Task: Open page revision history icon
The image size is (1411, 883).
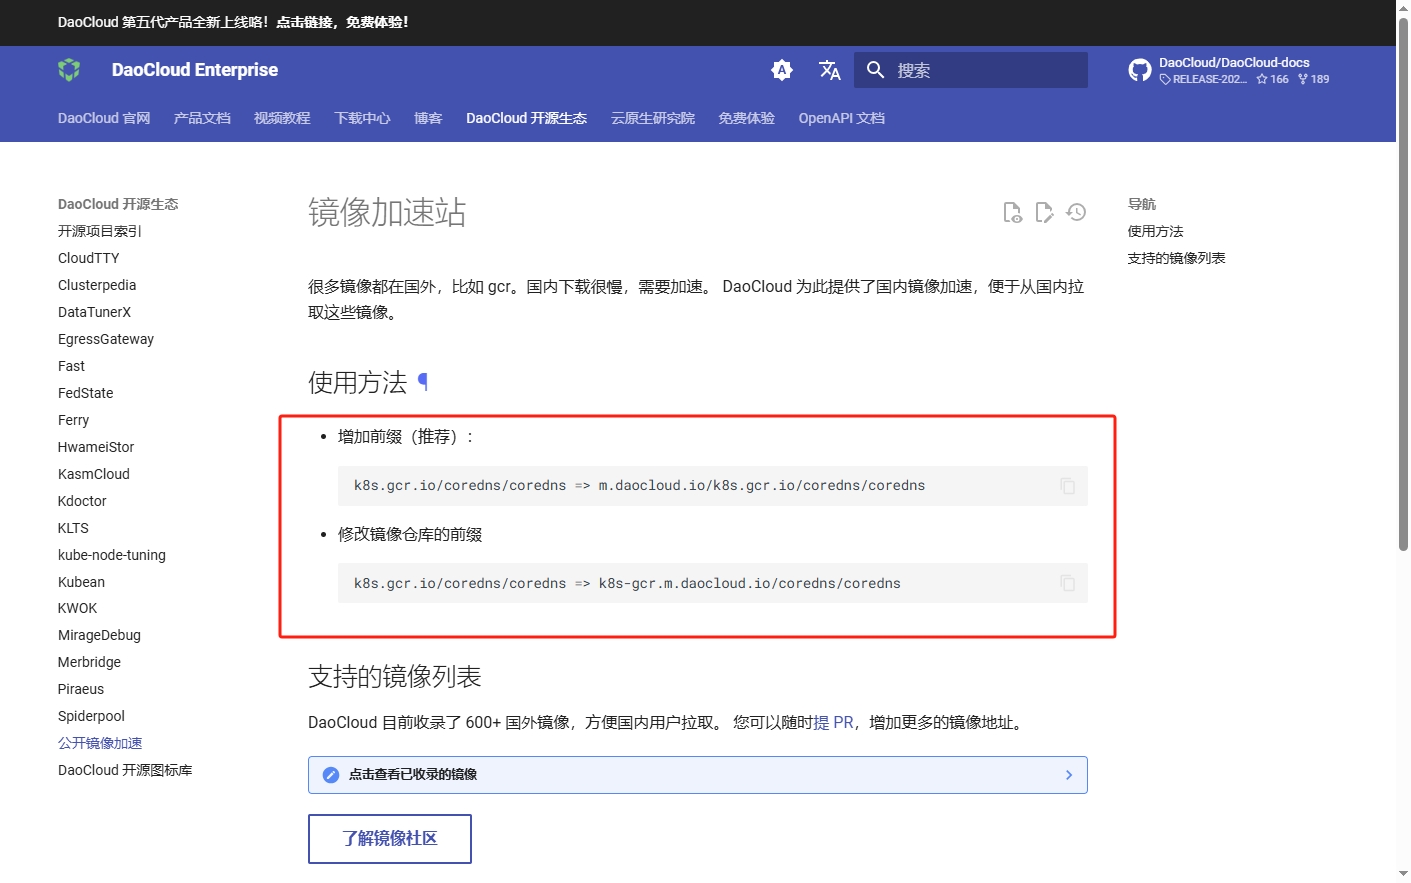Action: [1076, 212]
